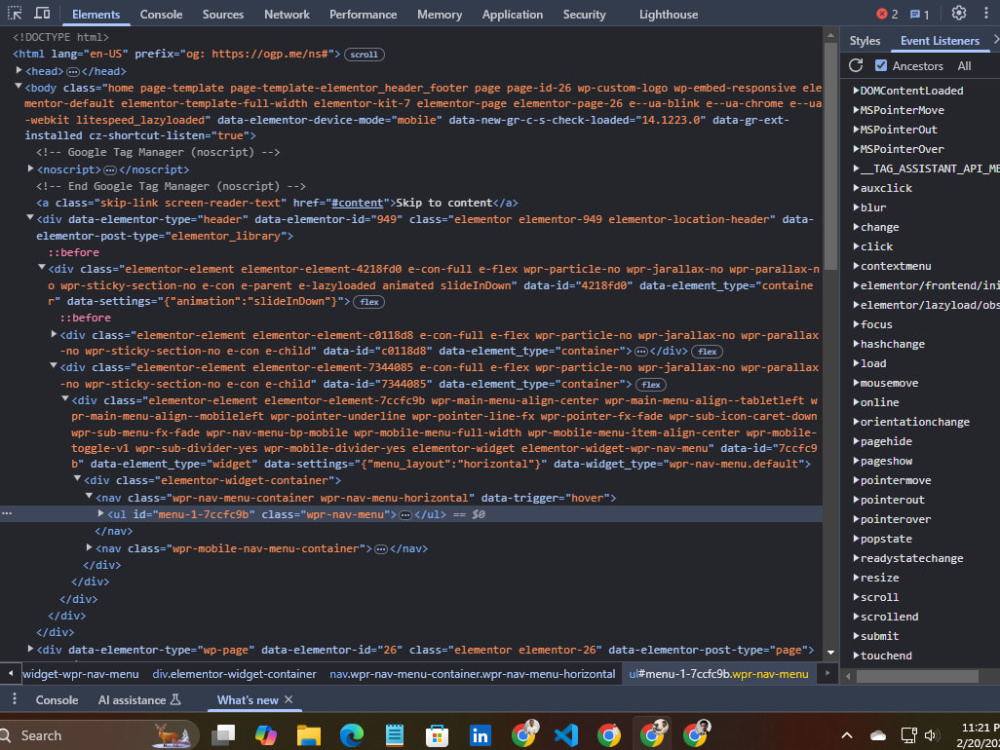Open the blue messages count badge
This screenshot has height=750, width=1000.
click(919, 14)
